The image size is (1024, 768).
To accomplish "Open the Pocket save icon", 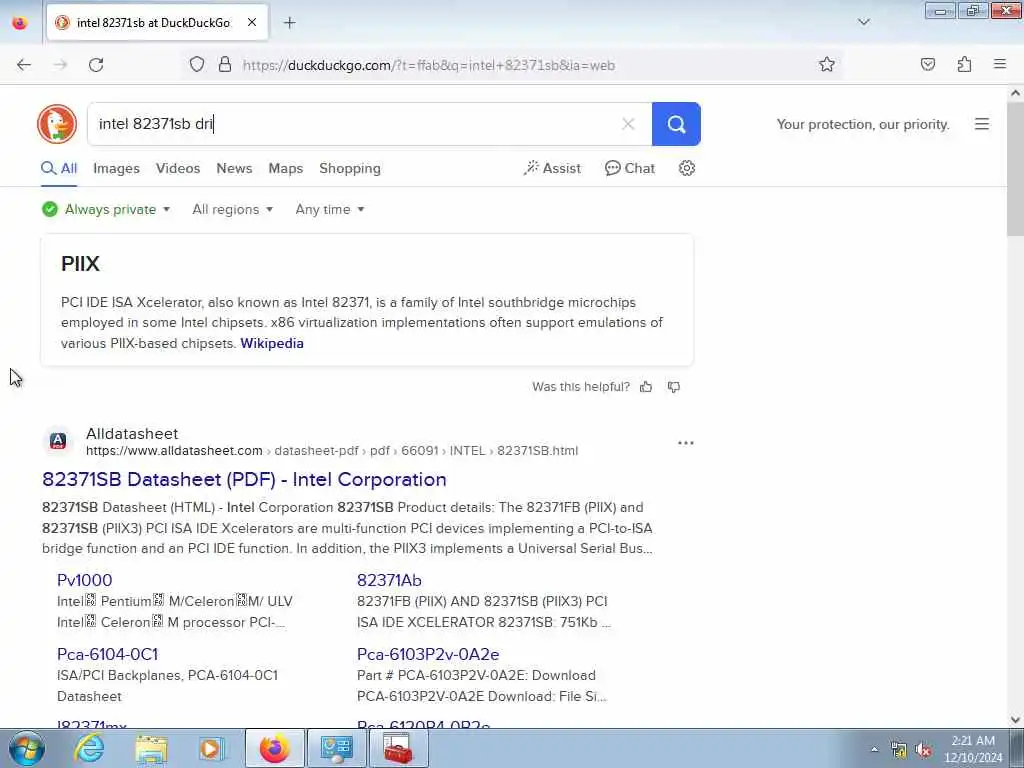I will coord(927,65).
